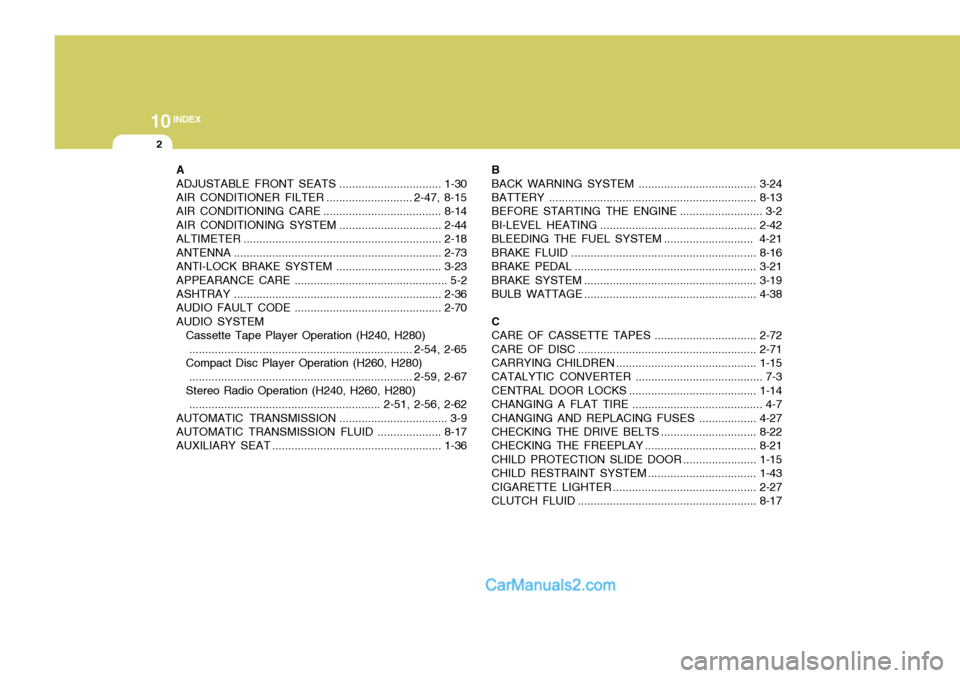Click ANTI-LOCK BRAKE SYSTEM entry

[x=321, y=266]
